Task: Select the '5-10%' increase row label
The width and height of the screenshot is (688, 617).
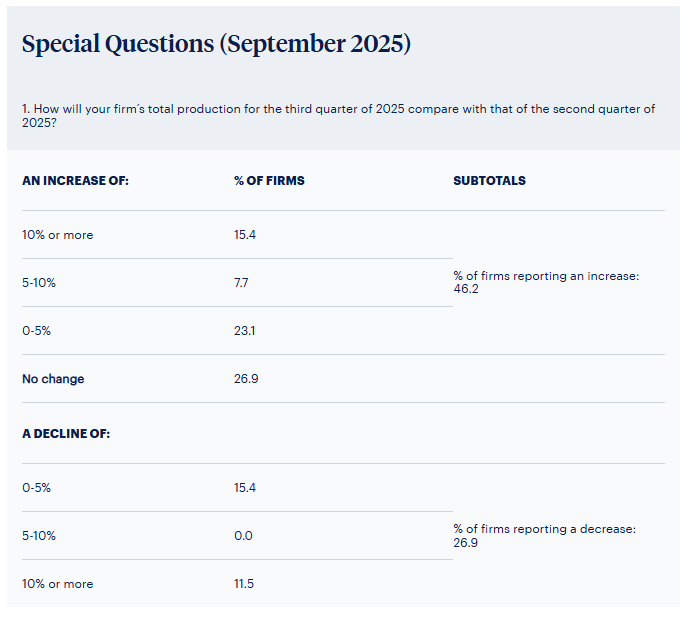Action: (39, 283)
